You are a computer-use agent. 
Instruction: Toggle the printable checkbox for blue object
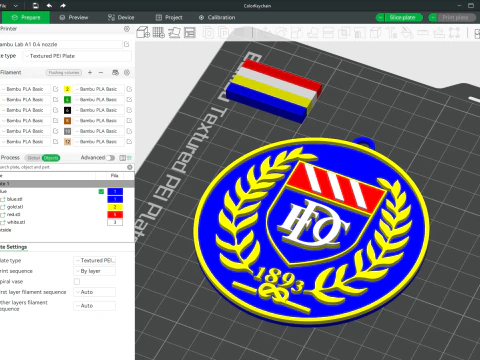click(x=101, y=191)
